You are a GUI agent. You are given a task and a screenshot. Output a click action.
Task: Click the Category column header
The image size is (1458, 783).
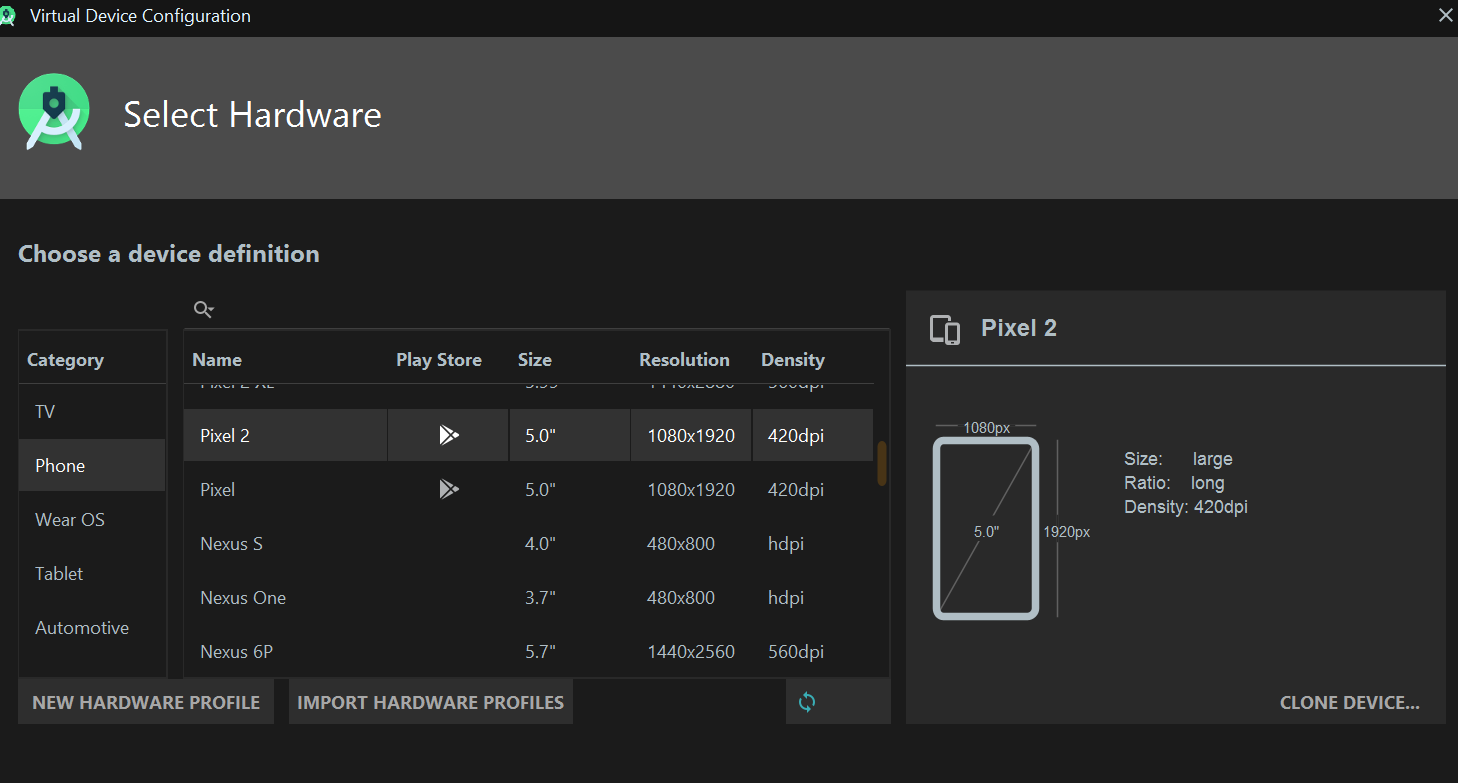pos(65,360)
